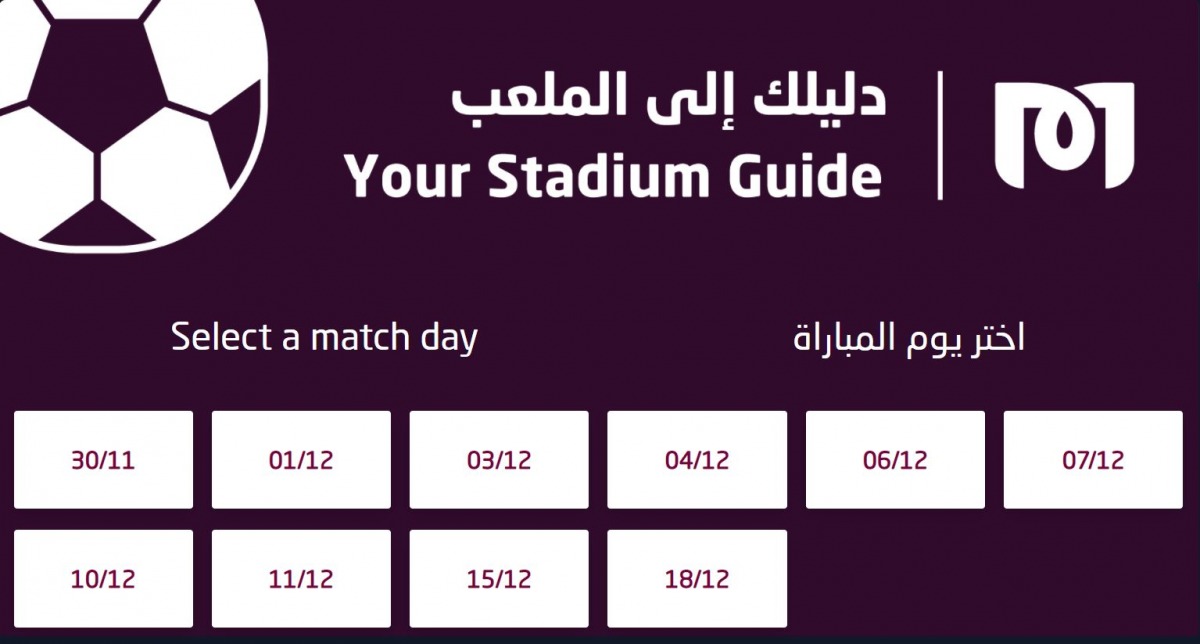Click the vertical divider beside the logo
1200x644 pixels.
(x=940, y=135)
